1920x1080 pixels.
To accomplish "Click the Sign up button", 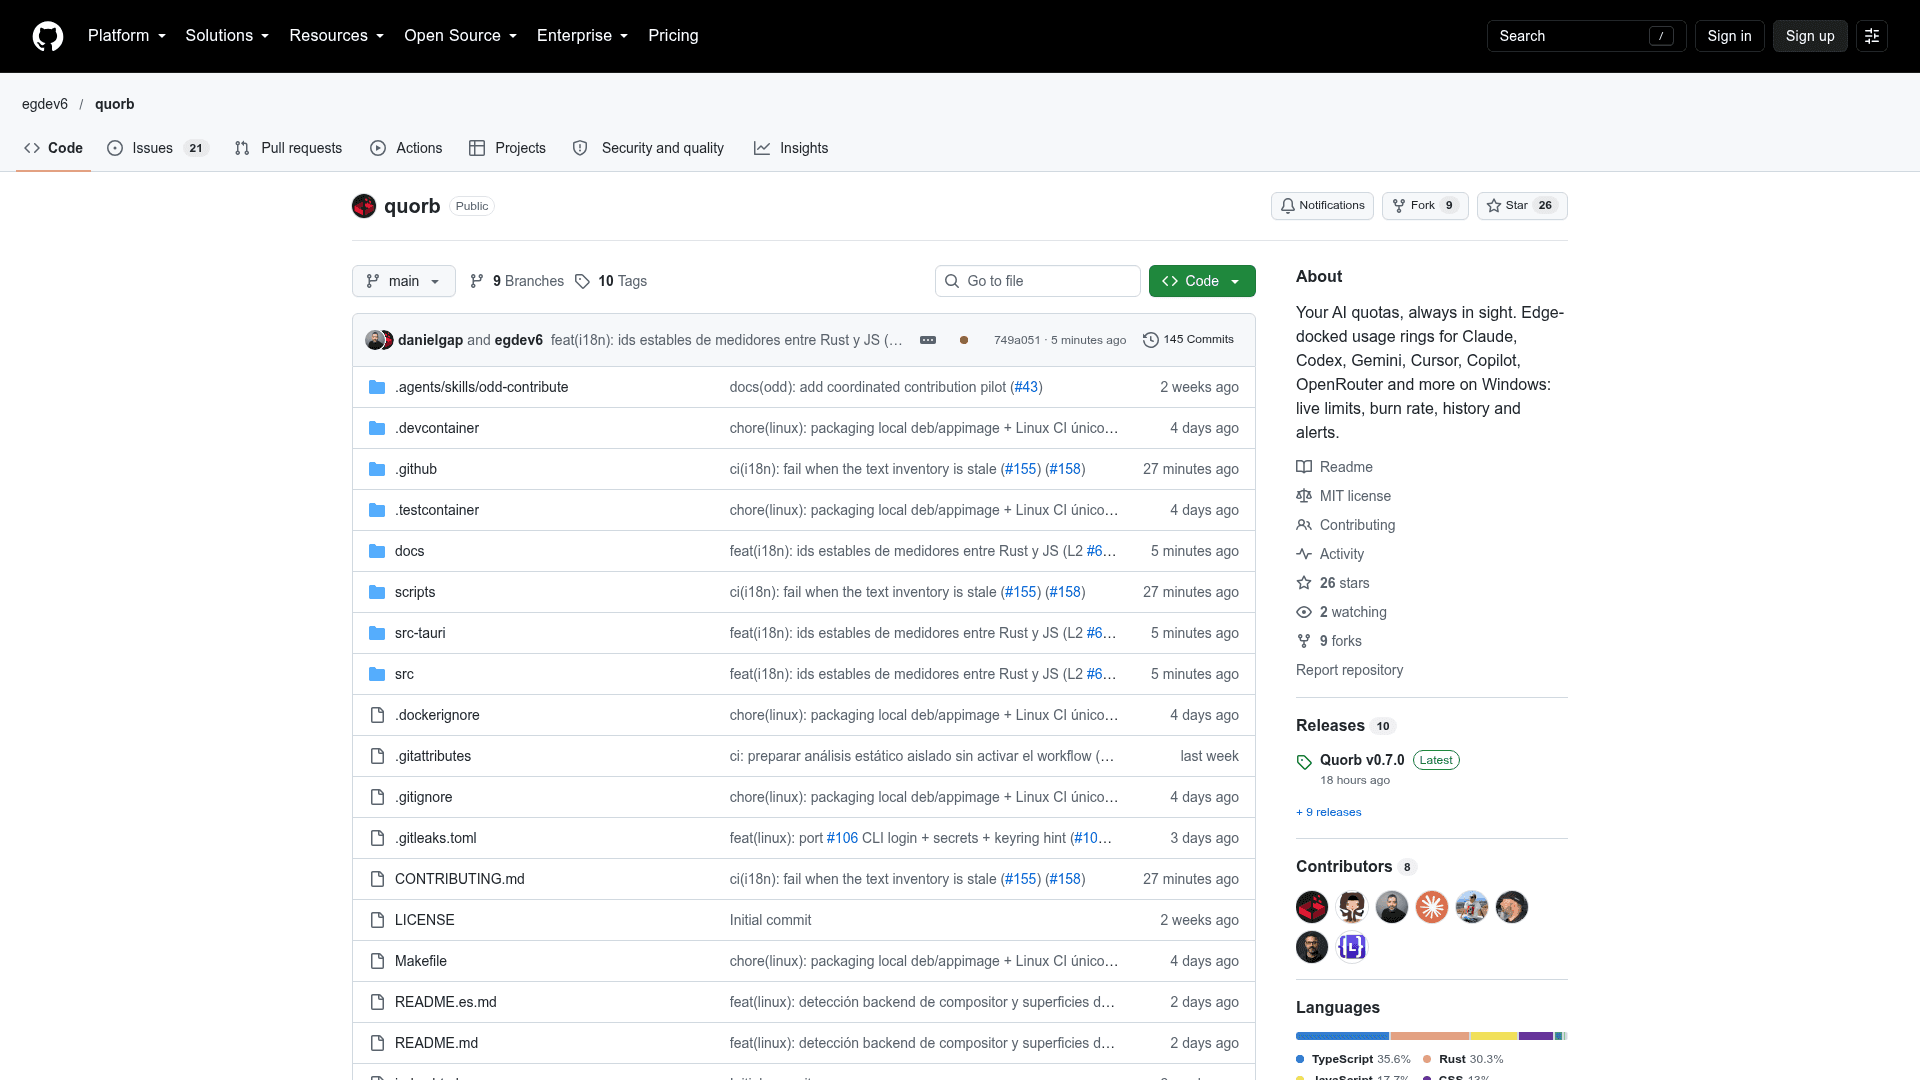I will 1810,36.
